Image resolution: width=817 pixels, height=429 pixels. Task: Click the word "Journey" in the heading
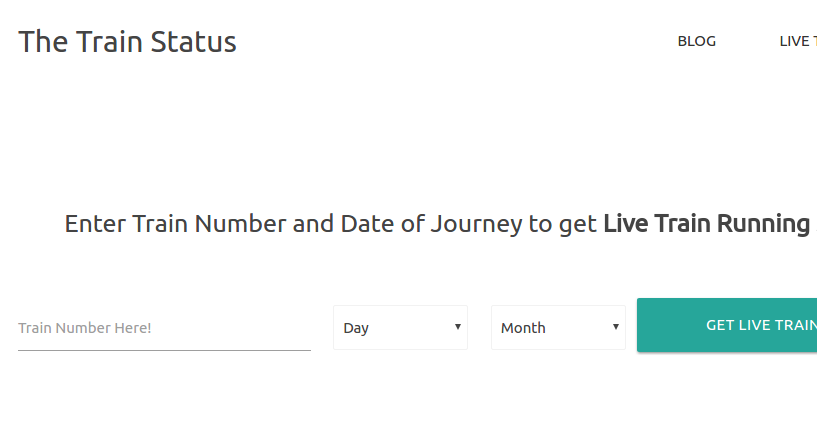click(476, 225)
